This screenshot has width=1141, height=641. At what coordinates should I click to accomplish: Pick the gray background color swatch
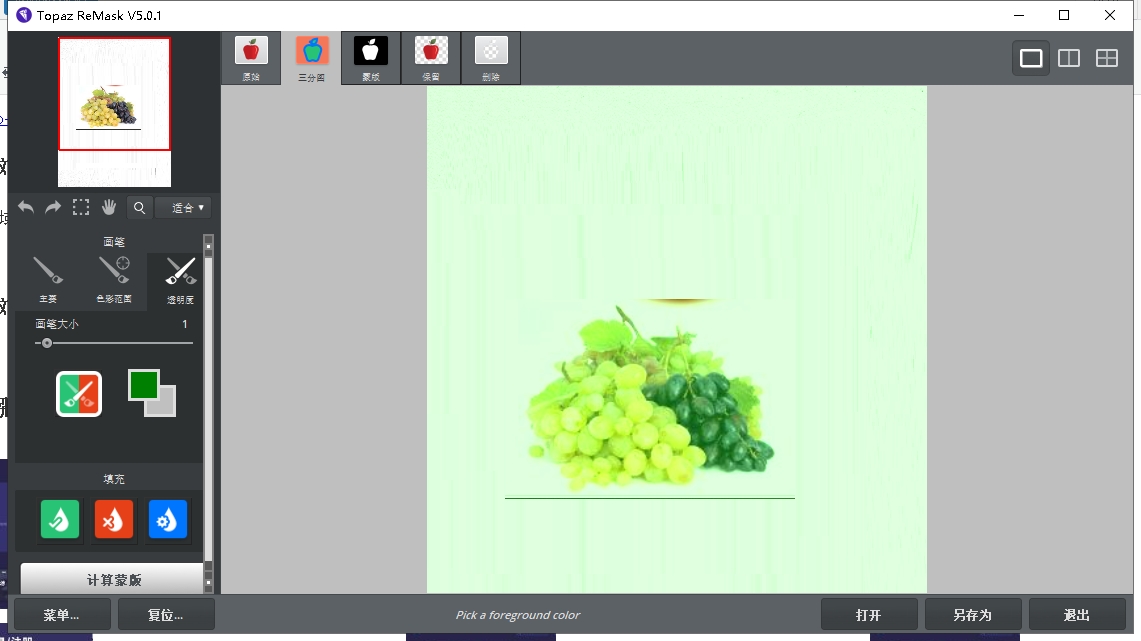[x=164, y=406]
